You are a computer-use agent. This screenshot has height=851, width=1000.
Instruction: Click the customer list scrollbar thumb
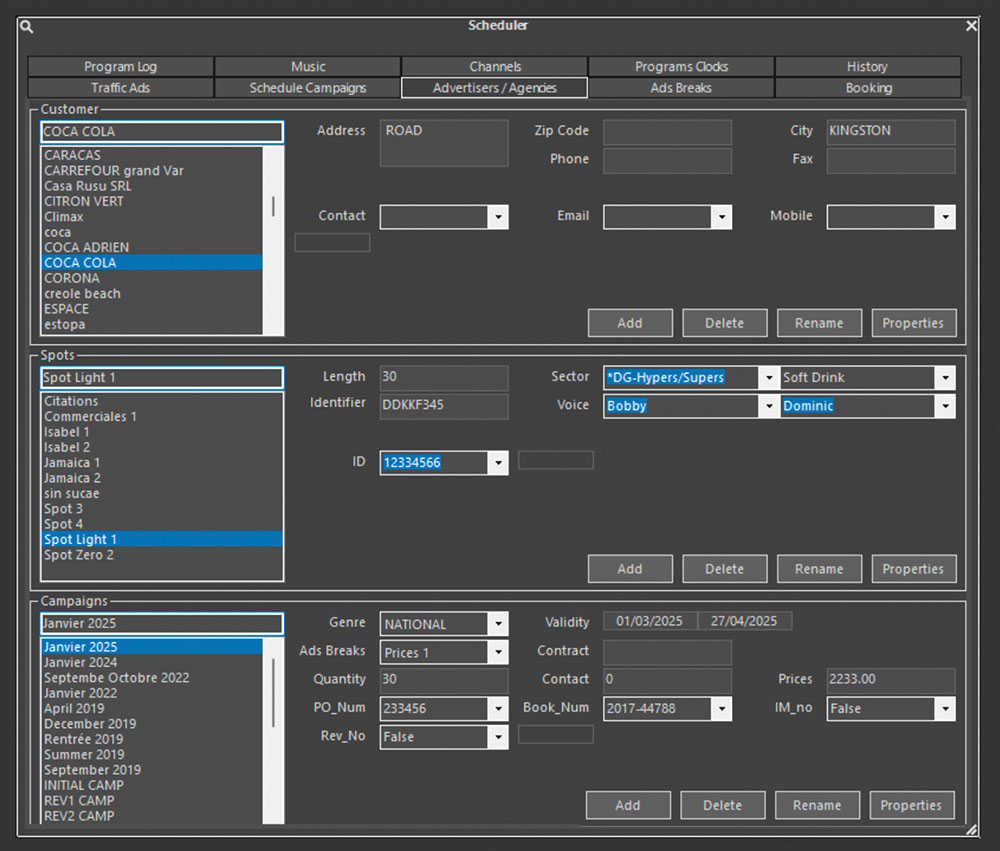273,206
